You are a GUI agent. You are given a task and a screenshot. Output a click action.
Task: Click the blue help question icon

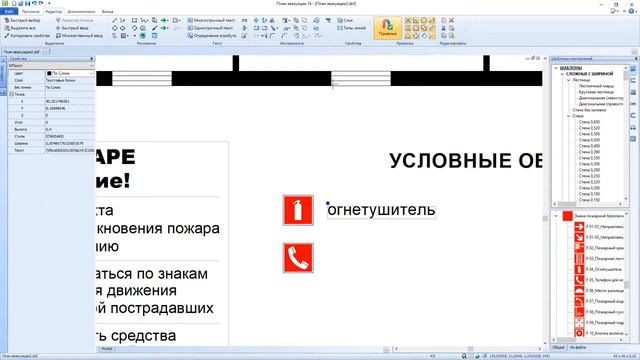632,11
